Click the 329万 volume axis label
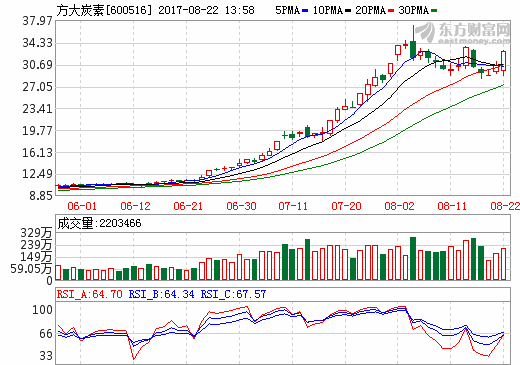Viewport: 520px width, 365px height. tap(36, 233)
